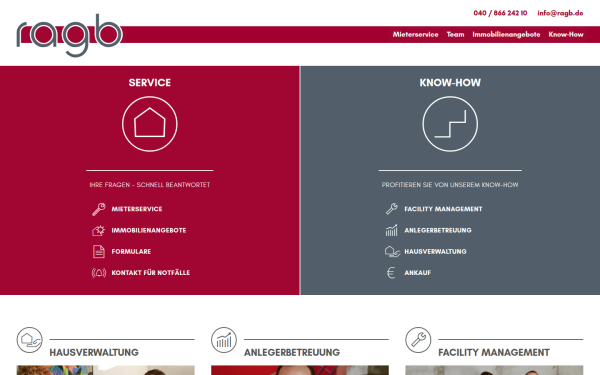Click the Facility Management round wrench icon below
The height and width of the screenshot is (375, 600).
pos(418,340)
